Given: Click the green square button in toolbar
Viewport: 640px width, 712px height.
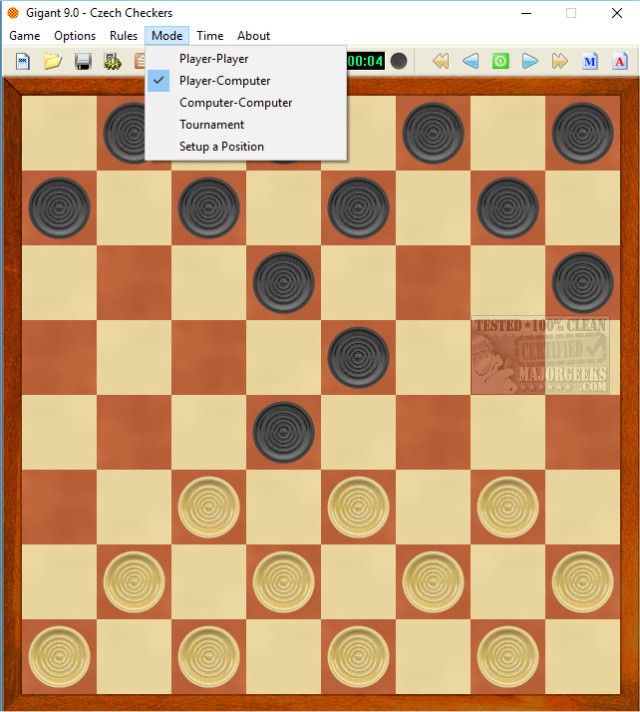Looking at the screenshot, I should (x=500, y=61).
